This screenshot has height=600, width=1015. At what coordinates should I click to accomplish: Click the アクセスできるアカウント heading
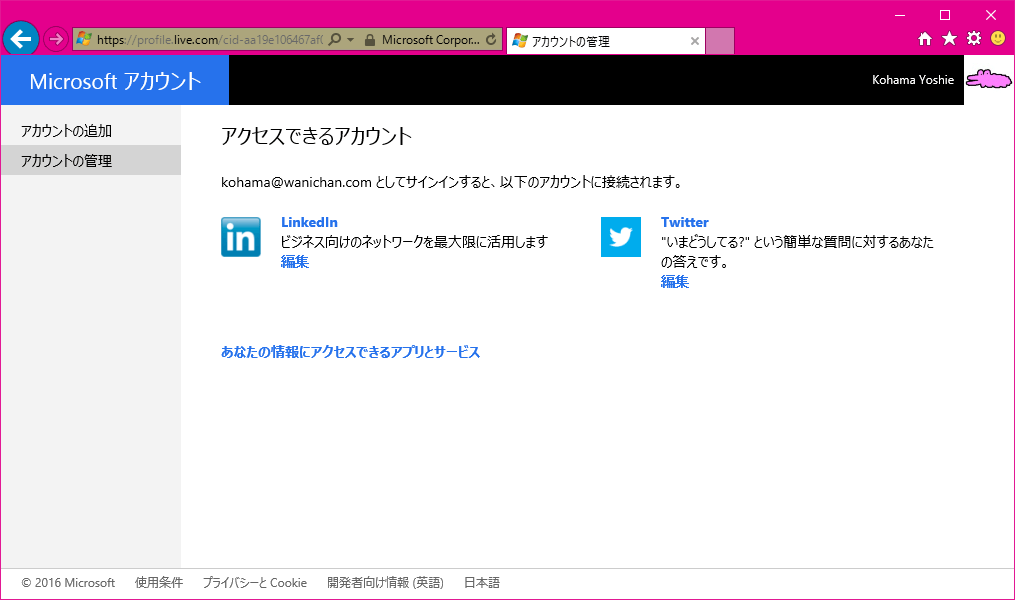click(x=317, y=136)
